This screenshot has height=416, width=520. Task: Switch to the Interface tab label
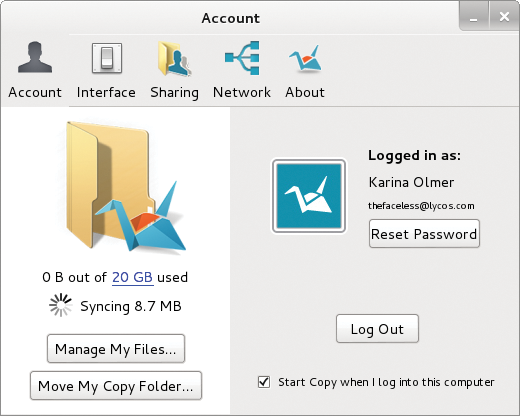tap(106, 92)
